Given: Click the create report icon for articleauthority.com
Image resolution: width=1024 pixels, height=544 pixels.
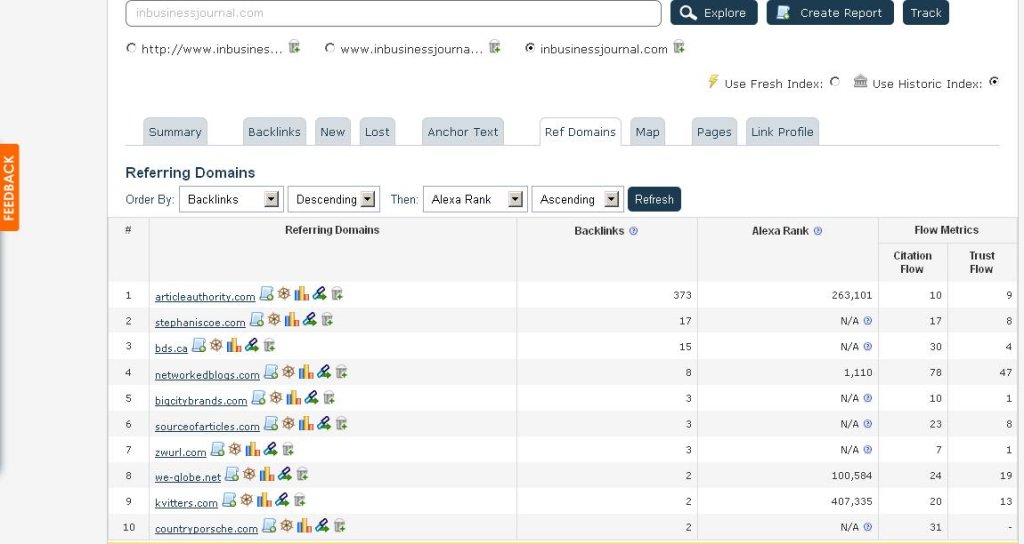Looking at the screenshot, I should pos(267,294).
